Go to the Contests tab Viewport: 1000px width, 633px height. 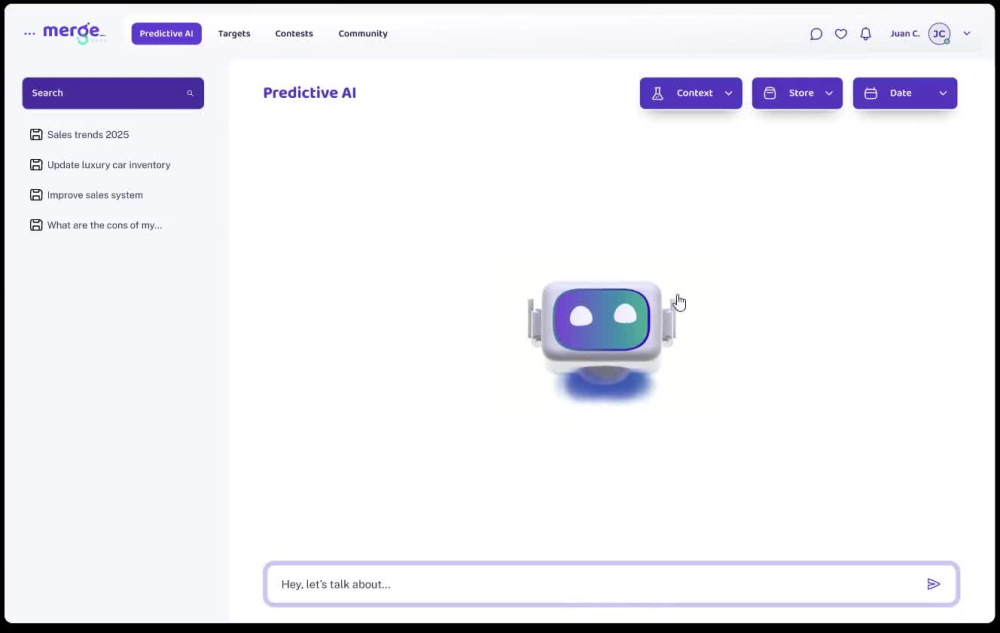[x=294, y=34]
